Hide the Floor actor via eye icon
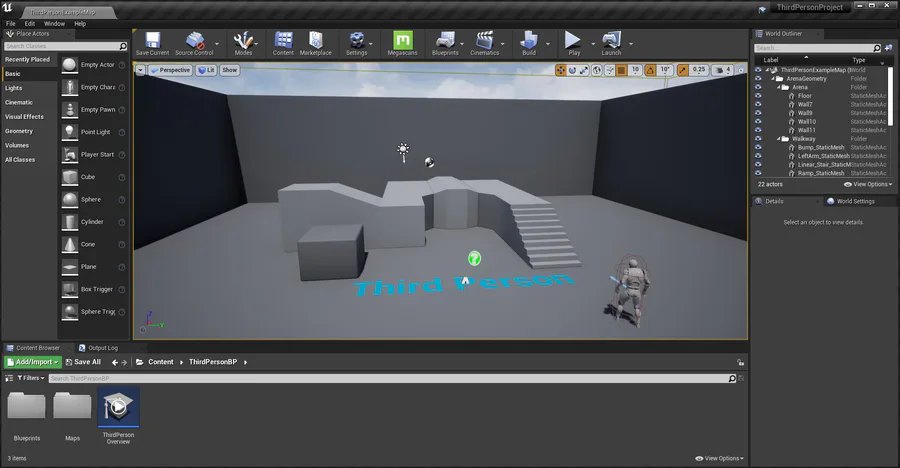 click(x=758, y=96)
